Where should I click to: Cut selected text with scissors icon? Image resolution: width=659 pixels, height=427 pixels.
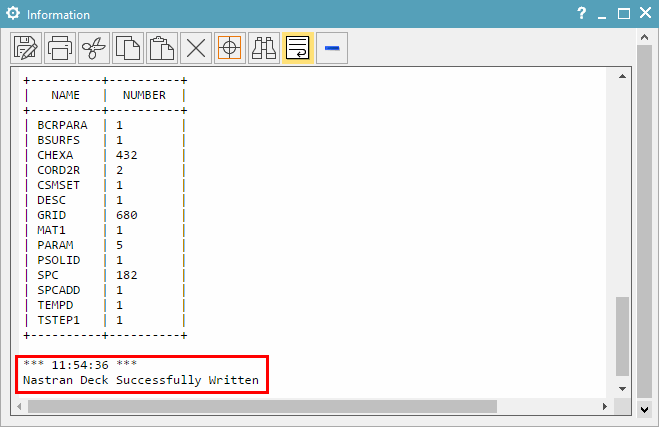(94, 48)
